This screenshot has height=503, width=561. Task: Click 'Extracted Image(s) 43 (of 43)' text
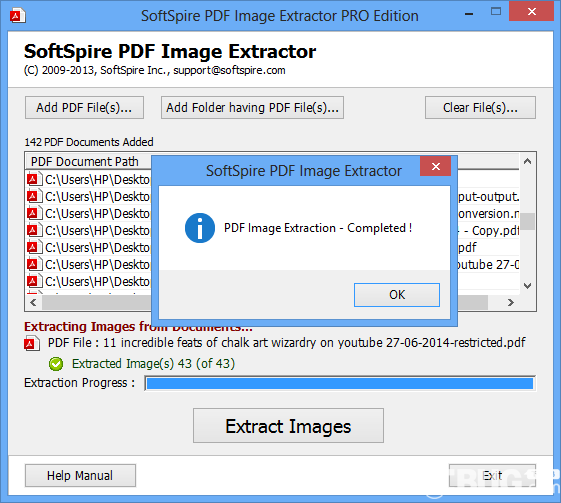153,363
